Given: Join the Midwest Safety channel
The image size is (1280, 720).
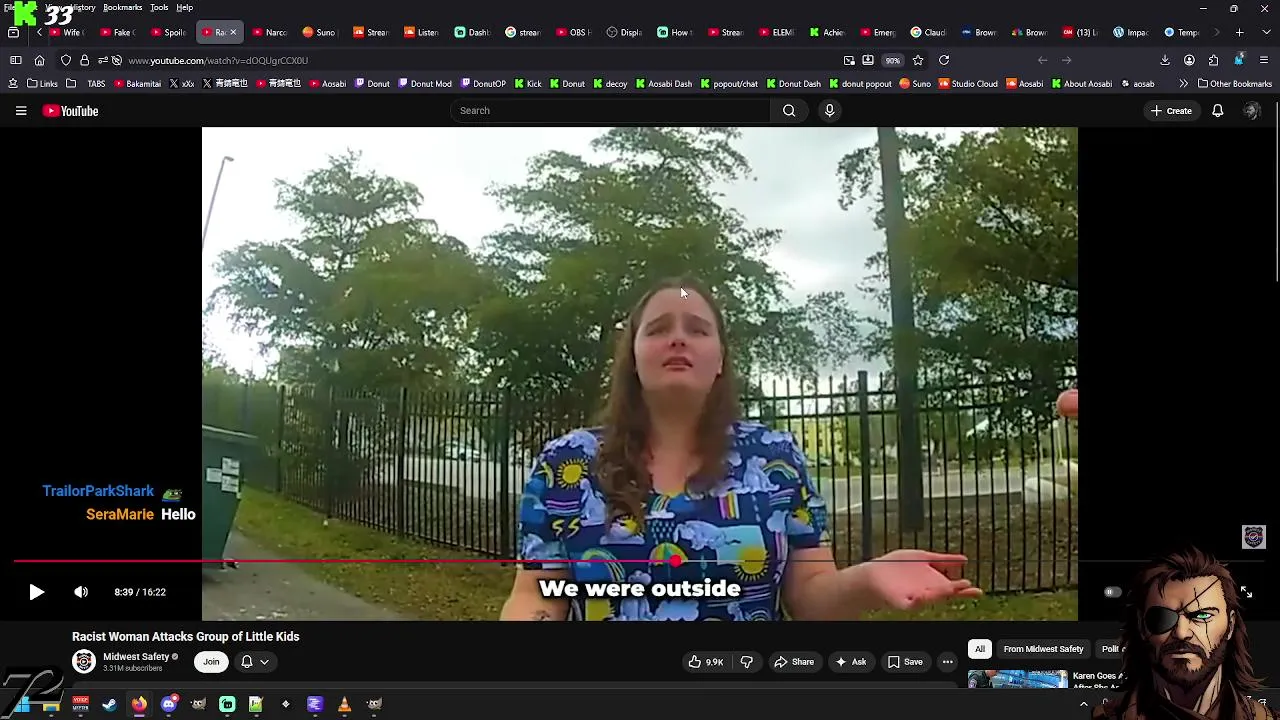Looking at the screenshot, I should point(211,662).
